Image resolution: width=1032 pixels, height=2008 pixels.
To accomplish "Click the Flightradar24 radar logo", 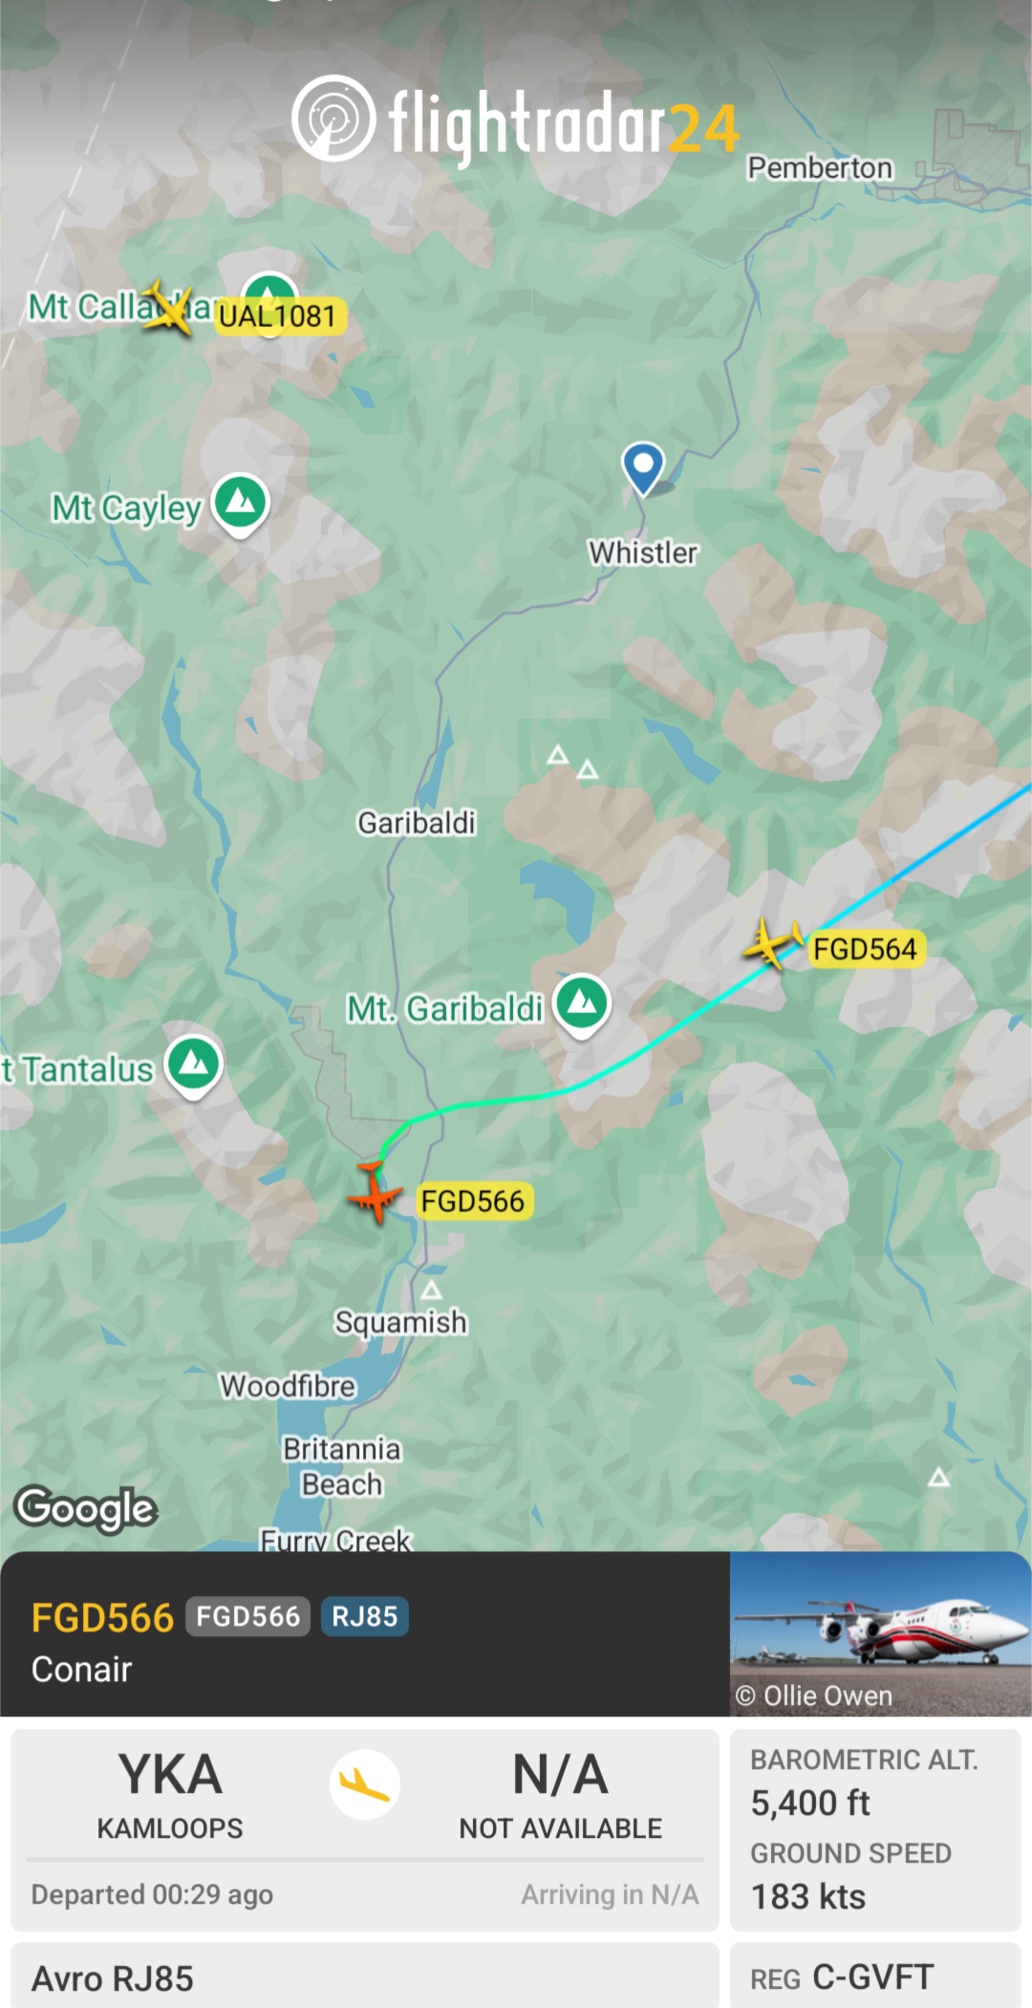I will click(333, 119).
